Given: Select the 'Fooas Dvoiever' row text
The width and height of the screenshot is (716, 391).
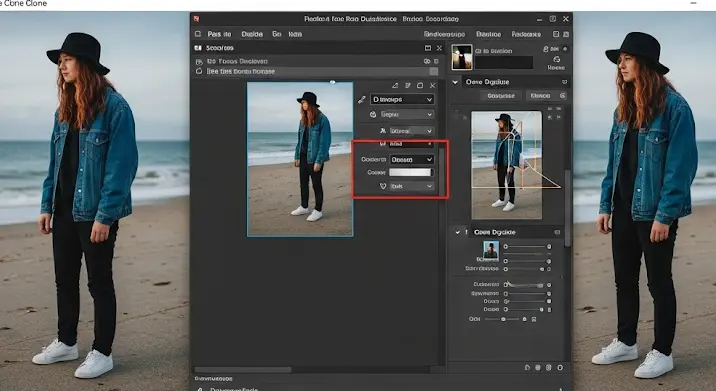Looking at the screenshot, I should [x=237, y=61].
